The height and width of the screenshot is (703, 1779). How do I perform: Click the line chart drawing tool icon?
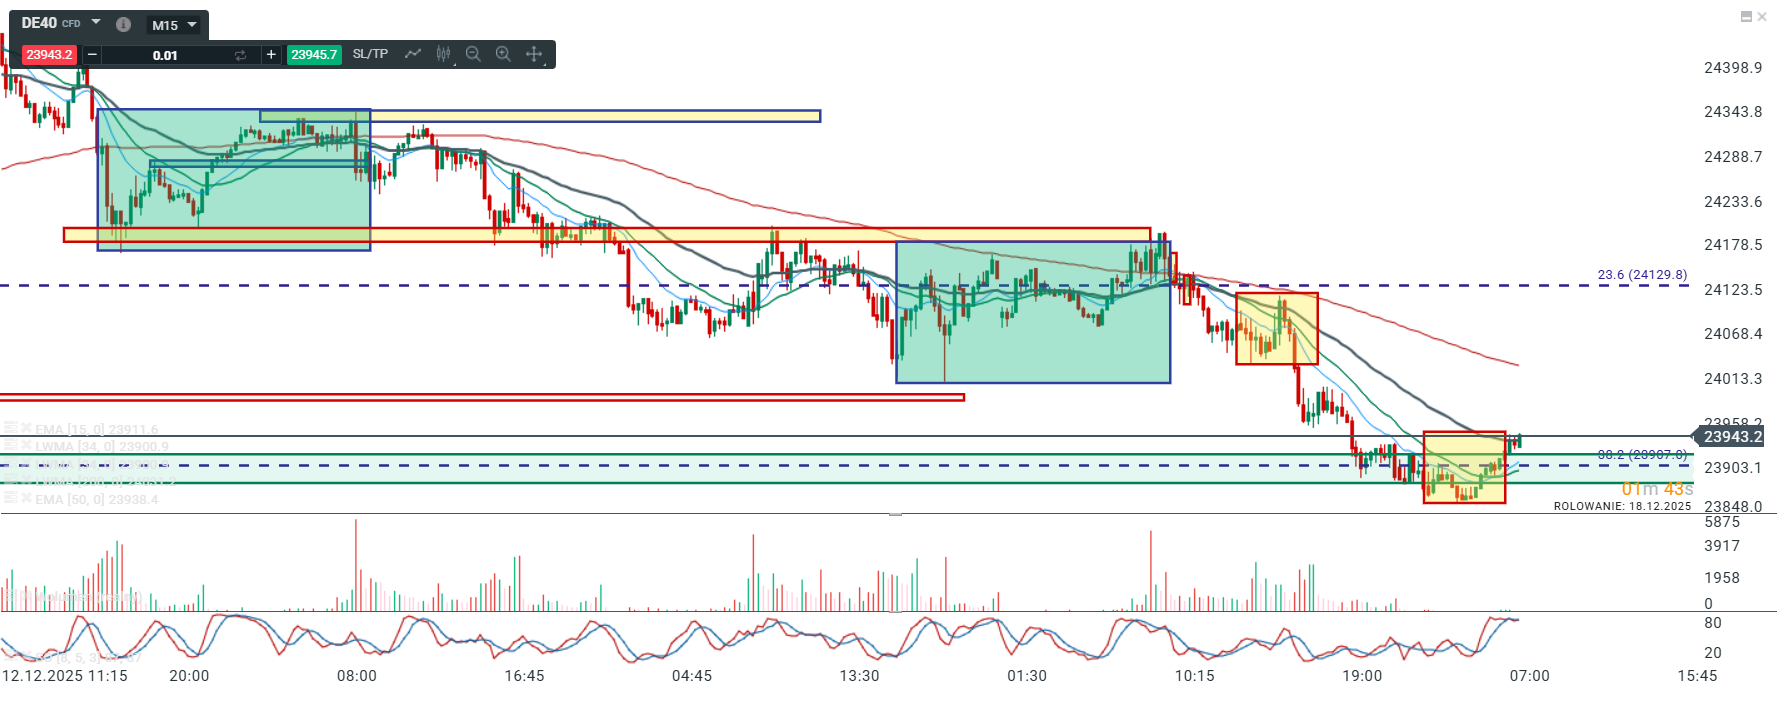coord(413,54)
